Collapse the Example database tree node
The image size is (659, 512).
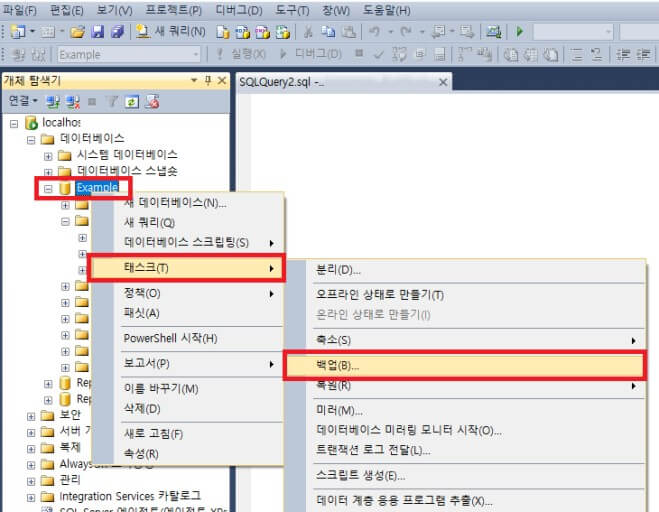[48, 188]
